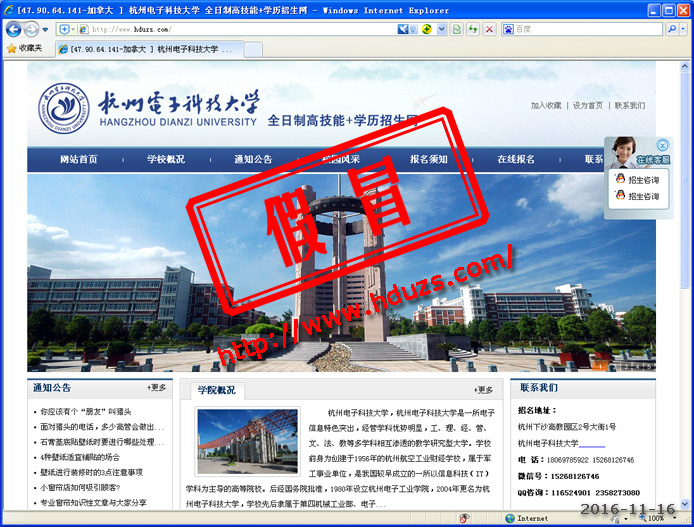Open a new blank tab

click(x=253, y=50)
